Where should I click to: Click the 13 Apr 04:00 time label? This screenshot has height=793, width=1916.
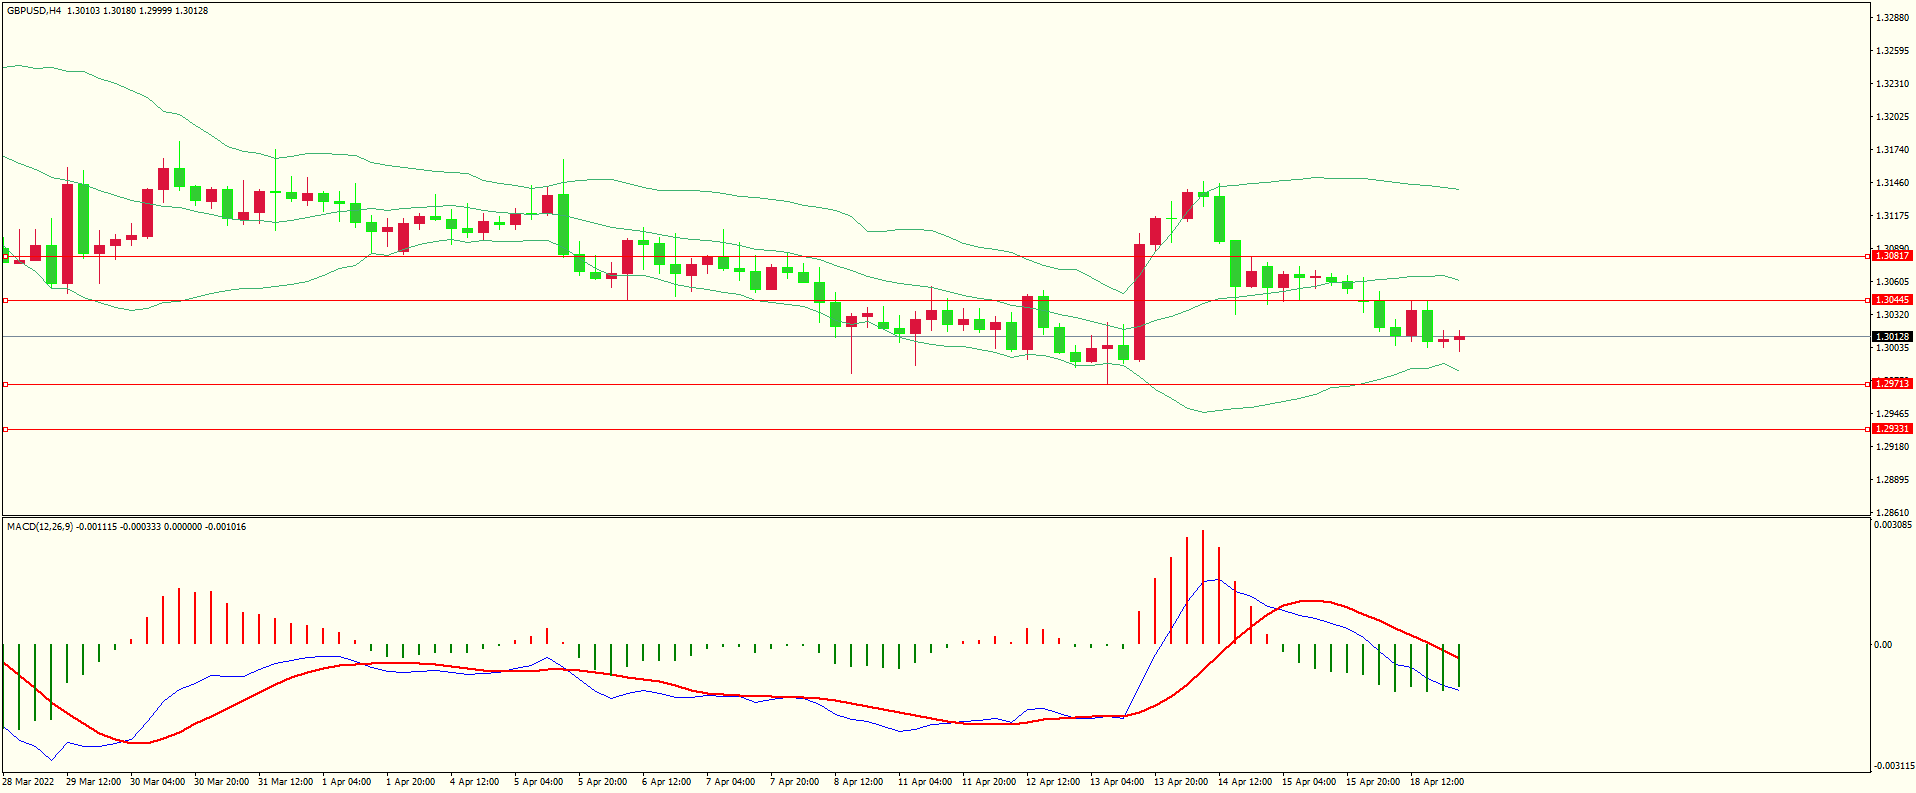1117,782
